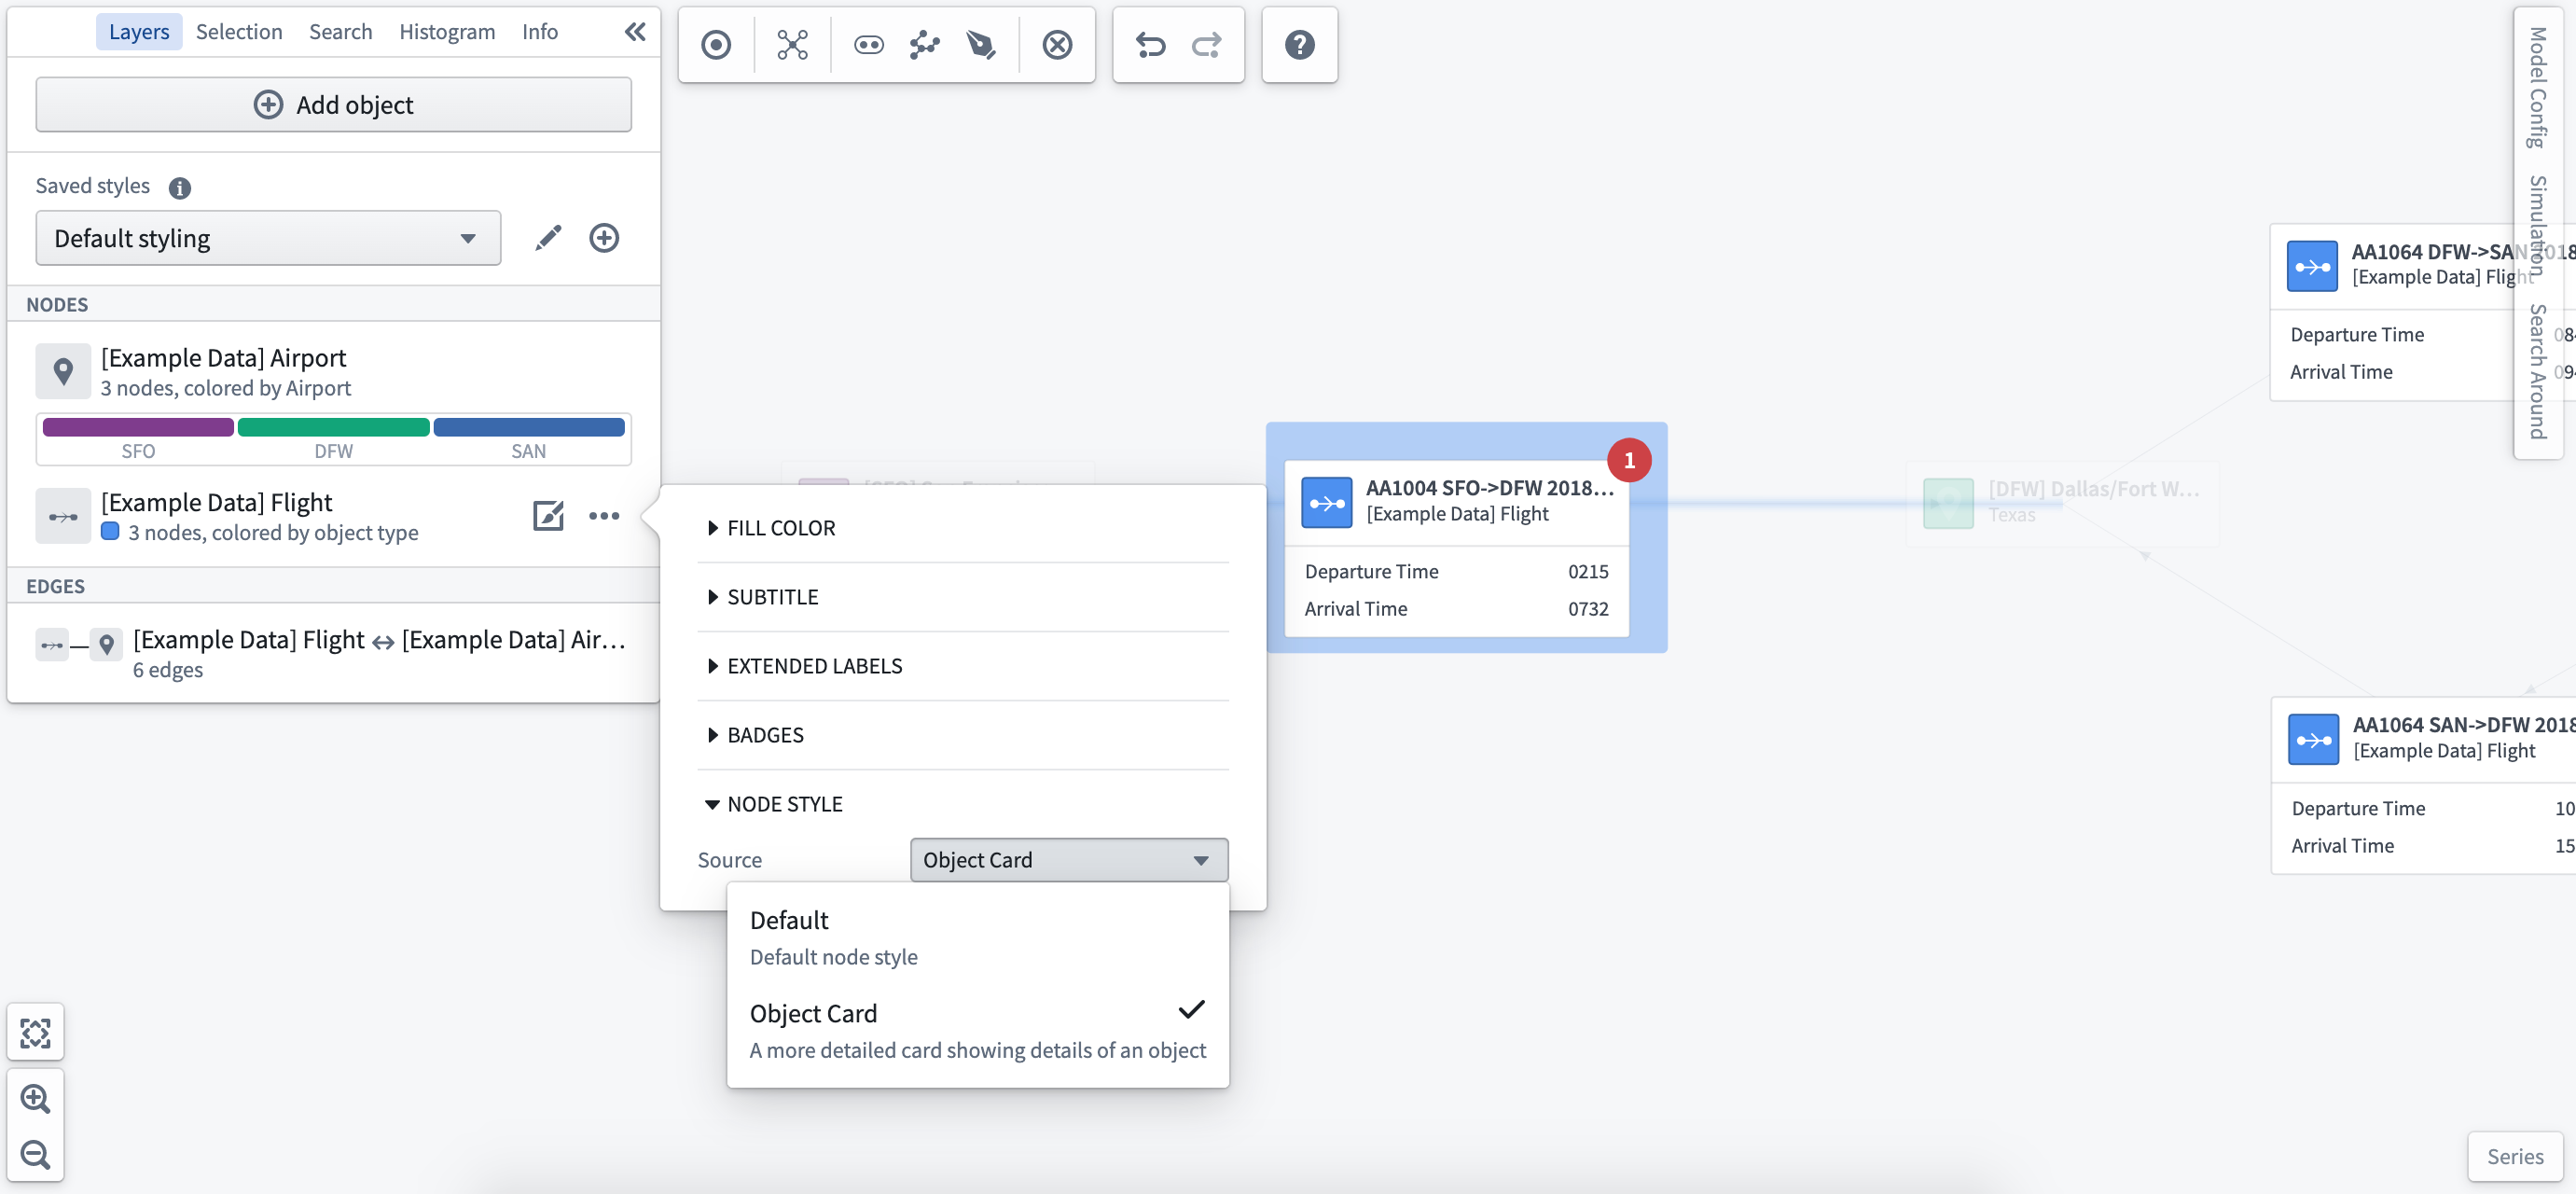The width and height of the screenshot is (2576, 1194).
Task: Click the Saved styles info icon
Action: click(x=180, y=188)
